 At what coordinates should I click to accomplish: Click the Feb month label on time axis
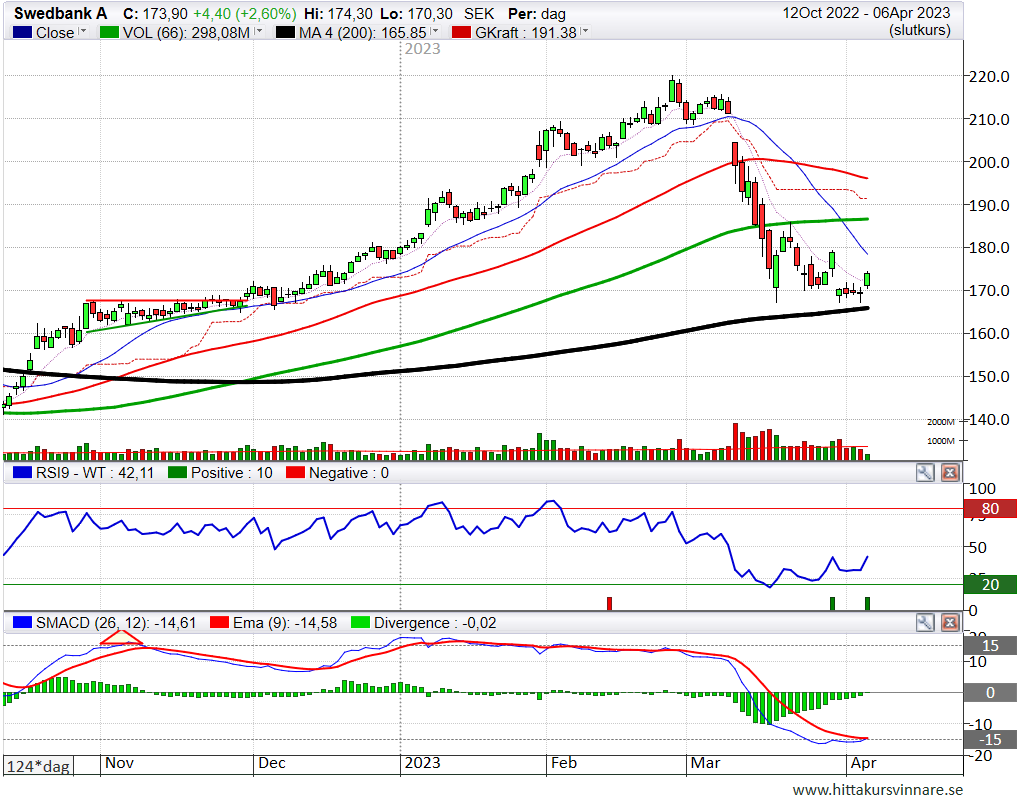click(x=563, y=763)
